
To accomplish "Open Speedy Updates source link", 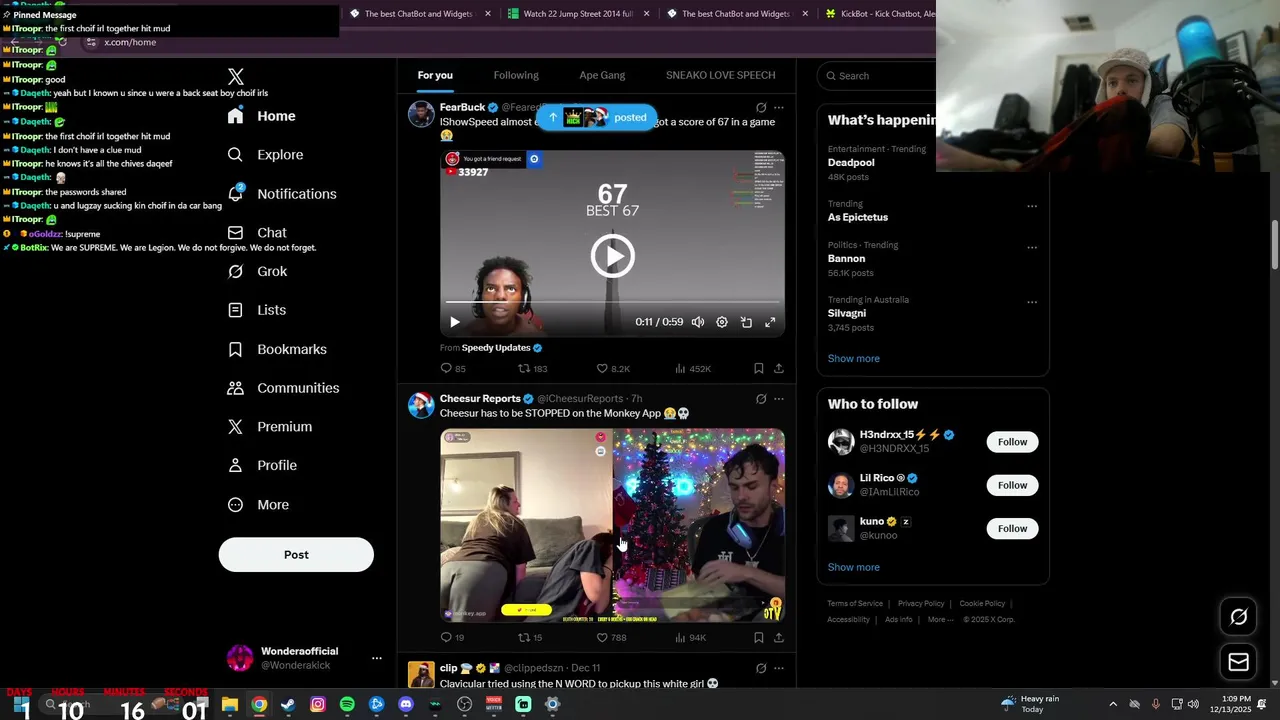I will click(496, 348).
